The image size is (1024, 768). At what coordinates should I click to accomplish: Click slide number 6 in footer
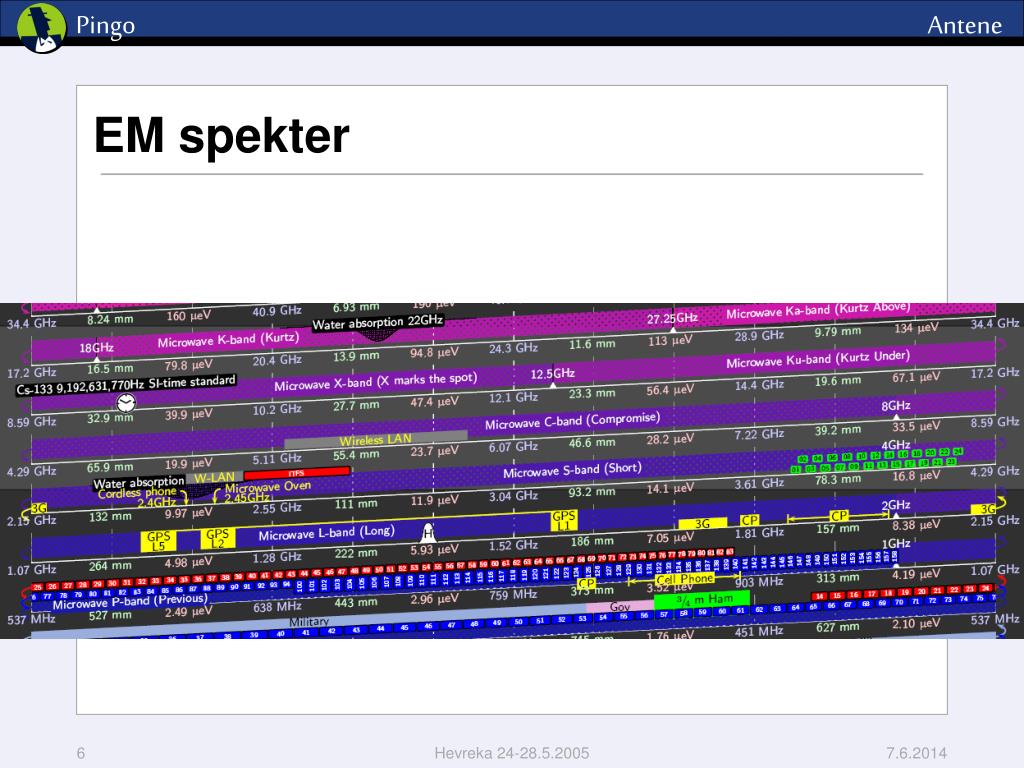pyautogui.click(x=81, y=753)
